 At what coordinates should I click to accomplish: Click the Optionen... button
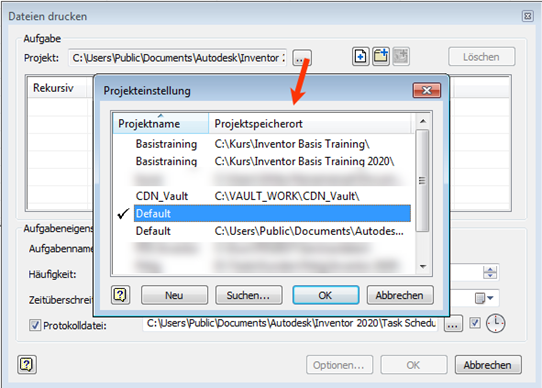(339, 365)
